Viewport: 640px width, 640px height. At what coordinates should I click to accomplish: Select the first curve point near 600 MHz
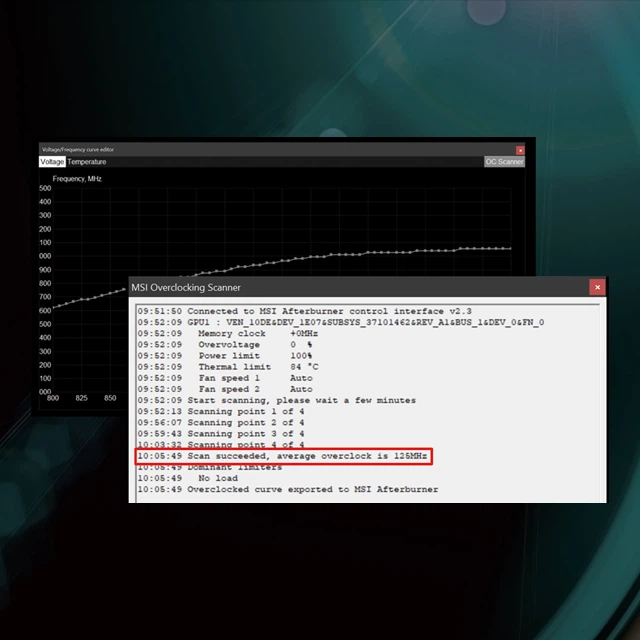[x=53, y=308]
